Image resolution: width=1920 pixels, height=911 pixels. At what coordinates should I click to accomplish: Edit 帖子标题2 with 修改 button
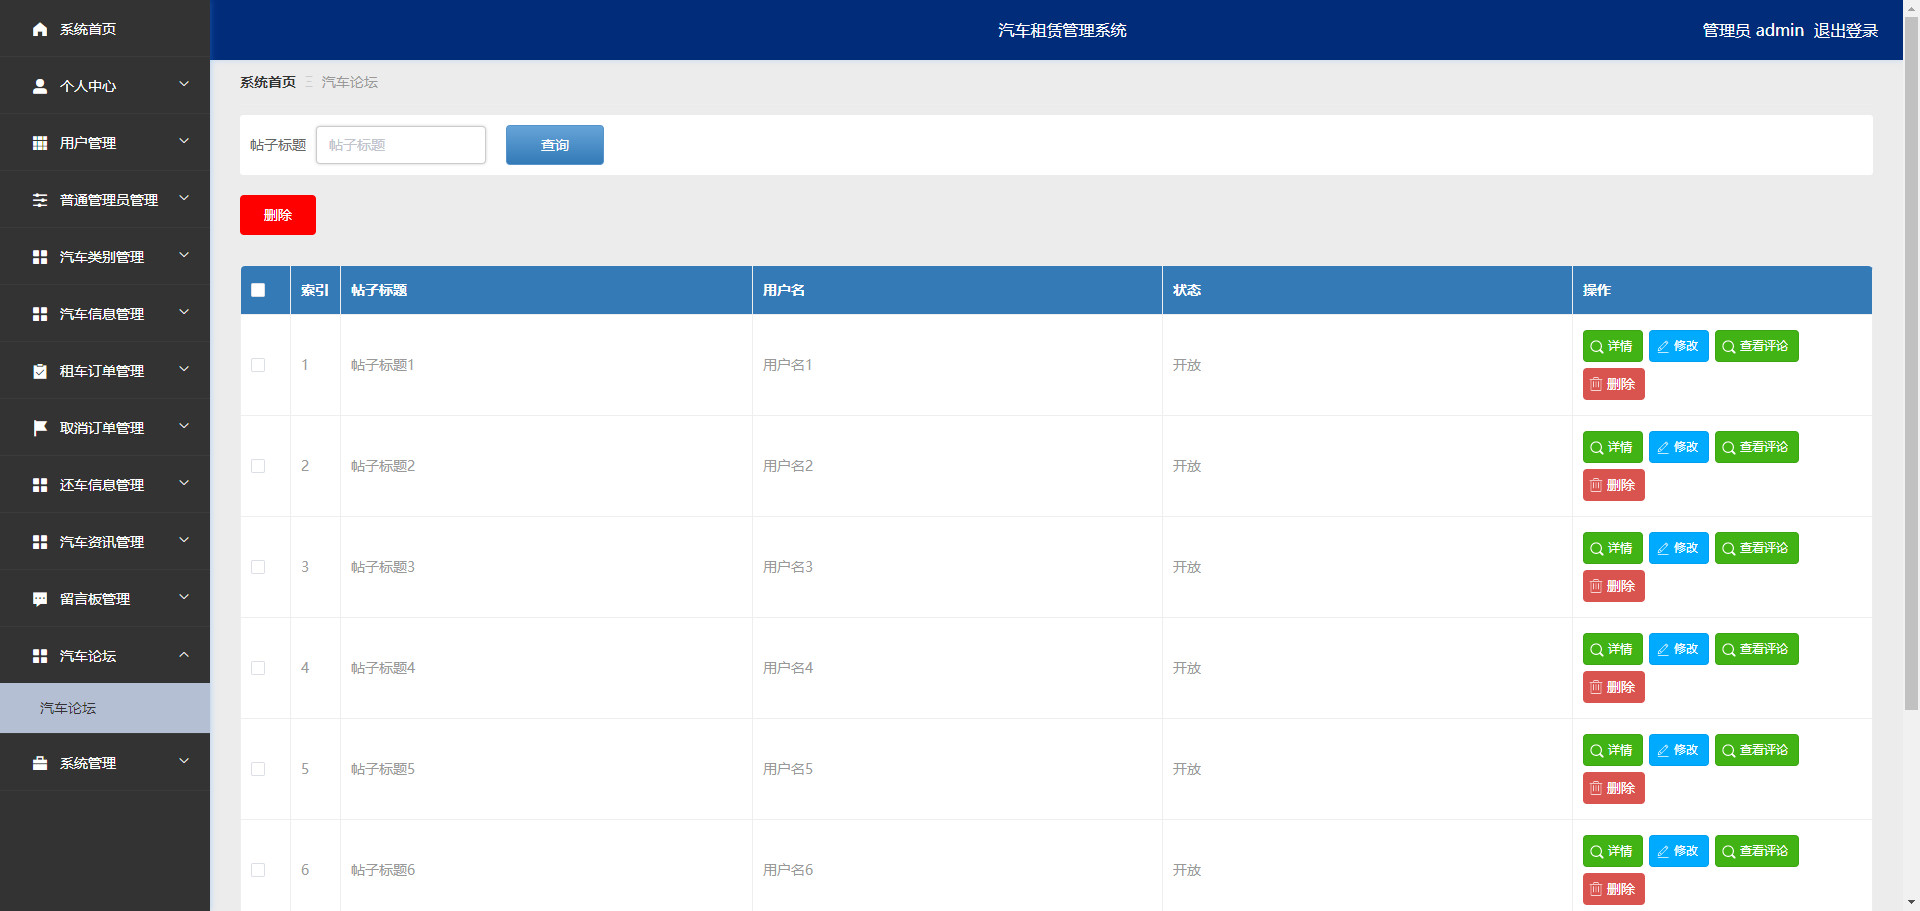coord(1678,447)
